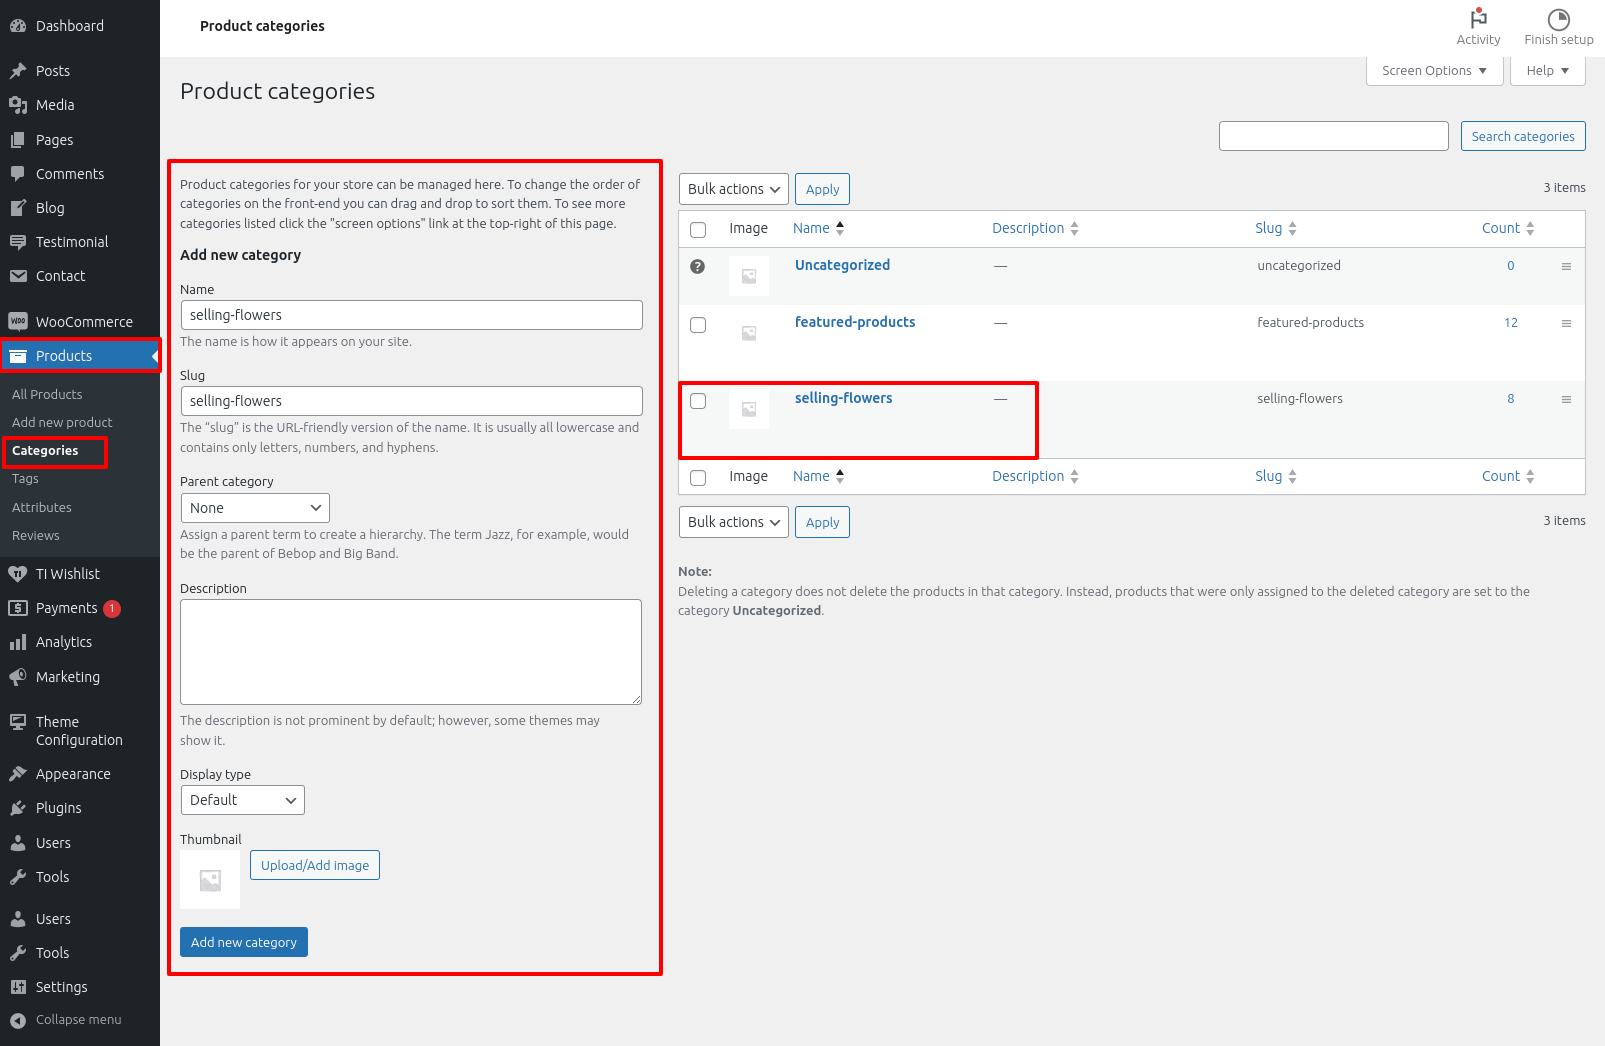Expand the top Bulk actions dropdown
The width and height of the screenshot is (1605, 1046).
click(733, 189)
